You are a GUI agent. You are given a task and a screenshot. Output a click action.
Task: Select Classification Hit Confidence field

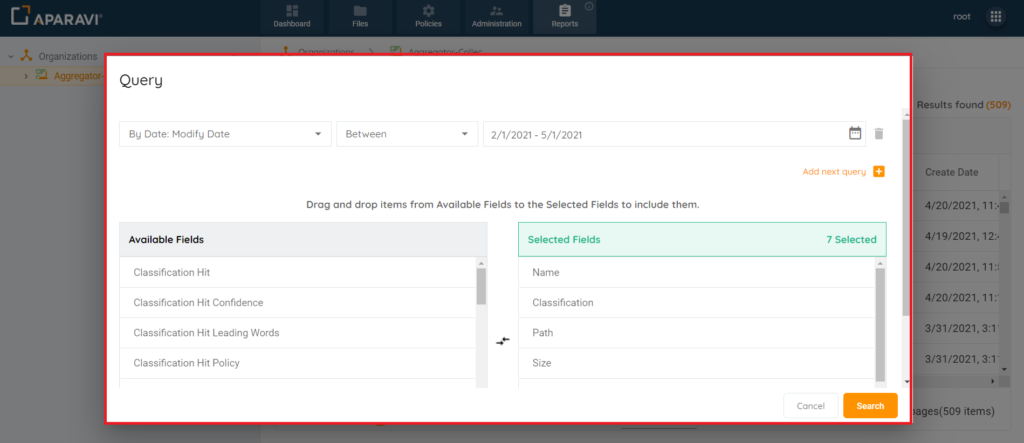[298, 303]
